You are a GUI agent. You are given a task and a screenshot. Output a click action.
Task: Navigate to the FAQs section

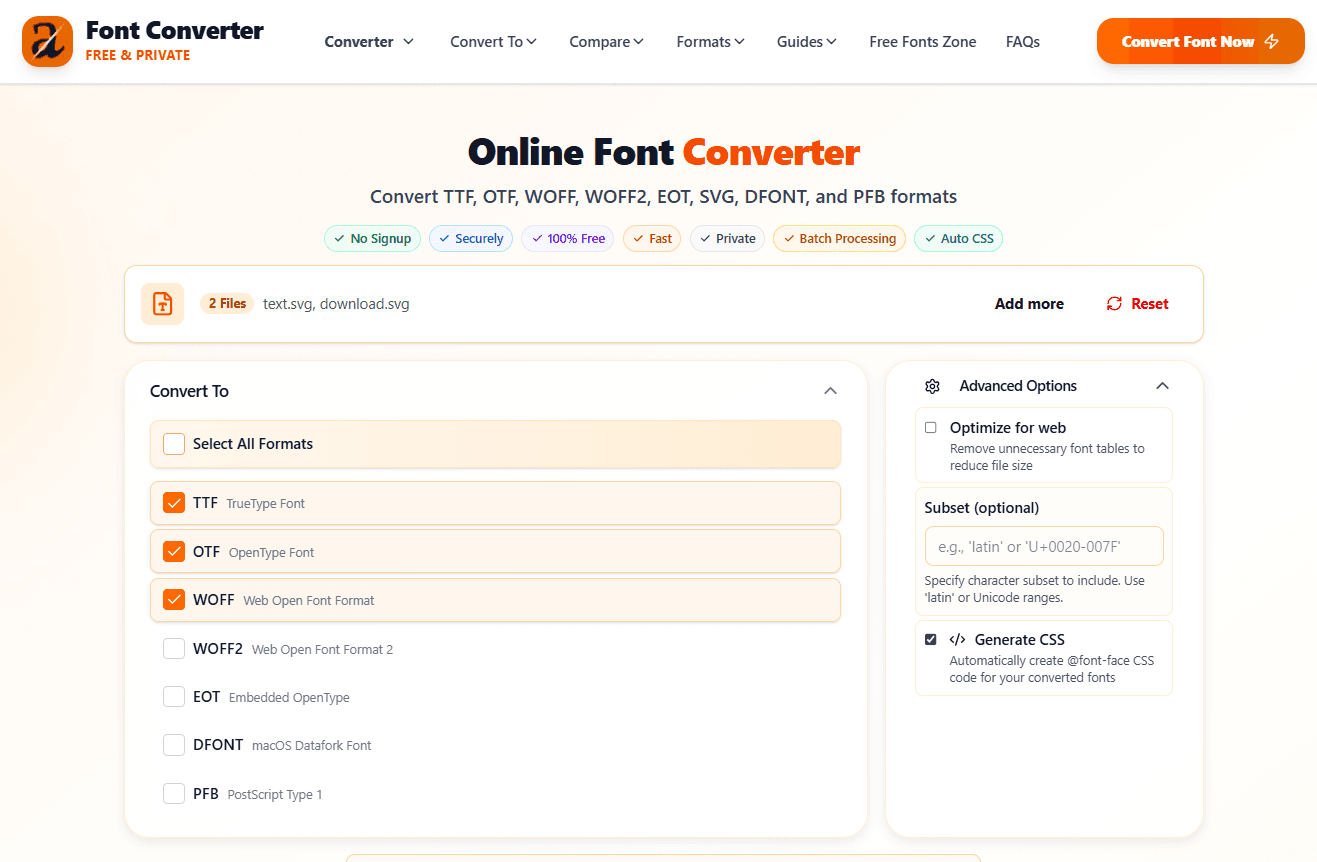pyautogui.click(x=1022, y=41)
